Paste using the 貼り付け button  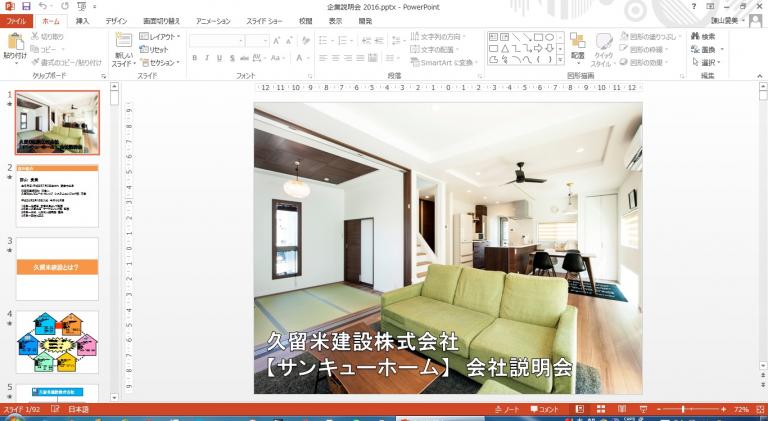pyautogui.click(x=15, y=47)
